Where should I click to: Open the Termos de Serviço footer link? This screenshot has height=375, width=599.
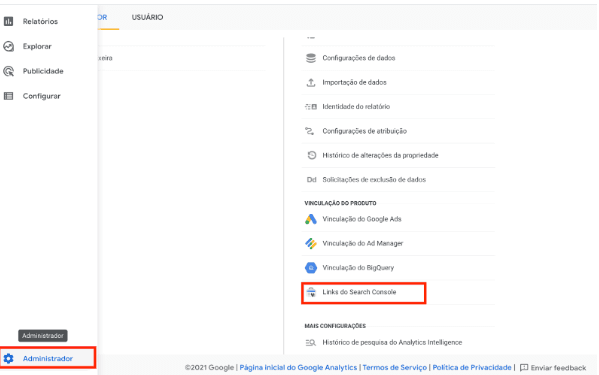(x=395, y=367)
